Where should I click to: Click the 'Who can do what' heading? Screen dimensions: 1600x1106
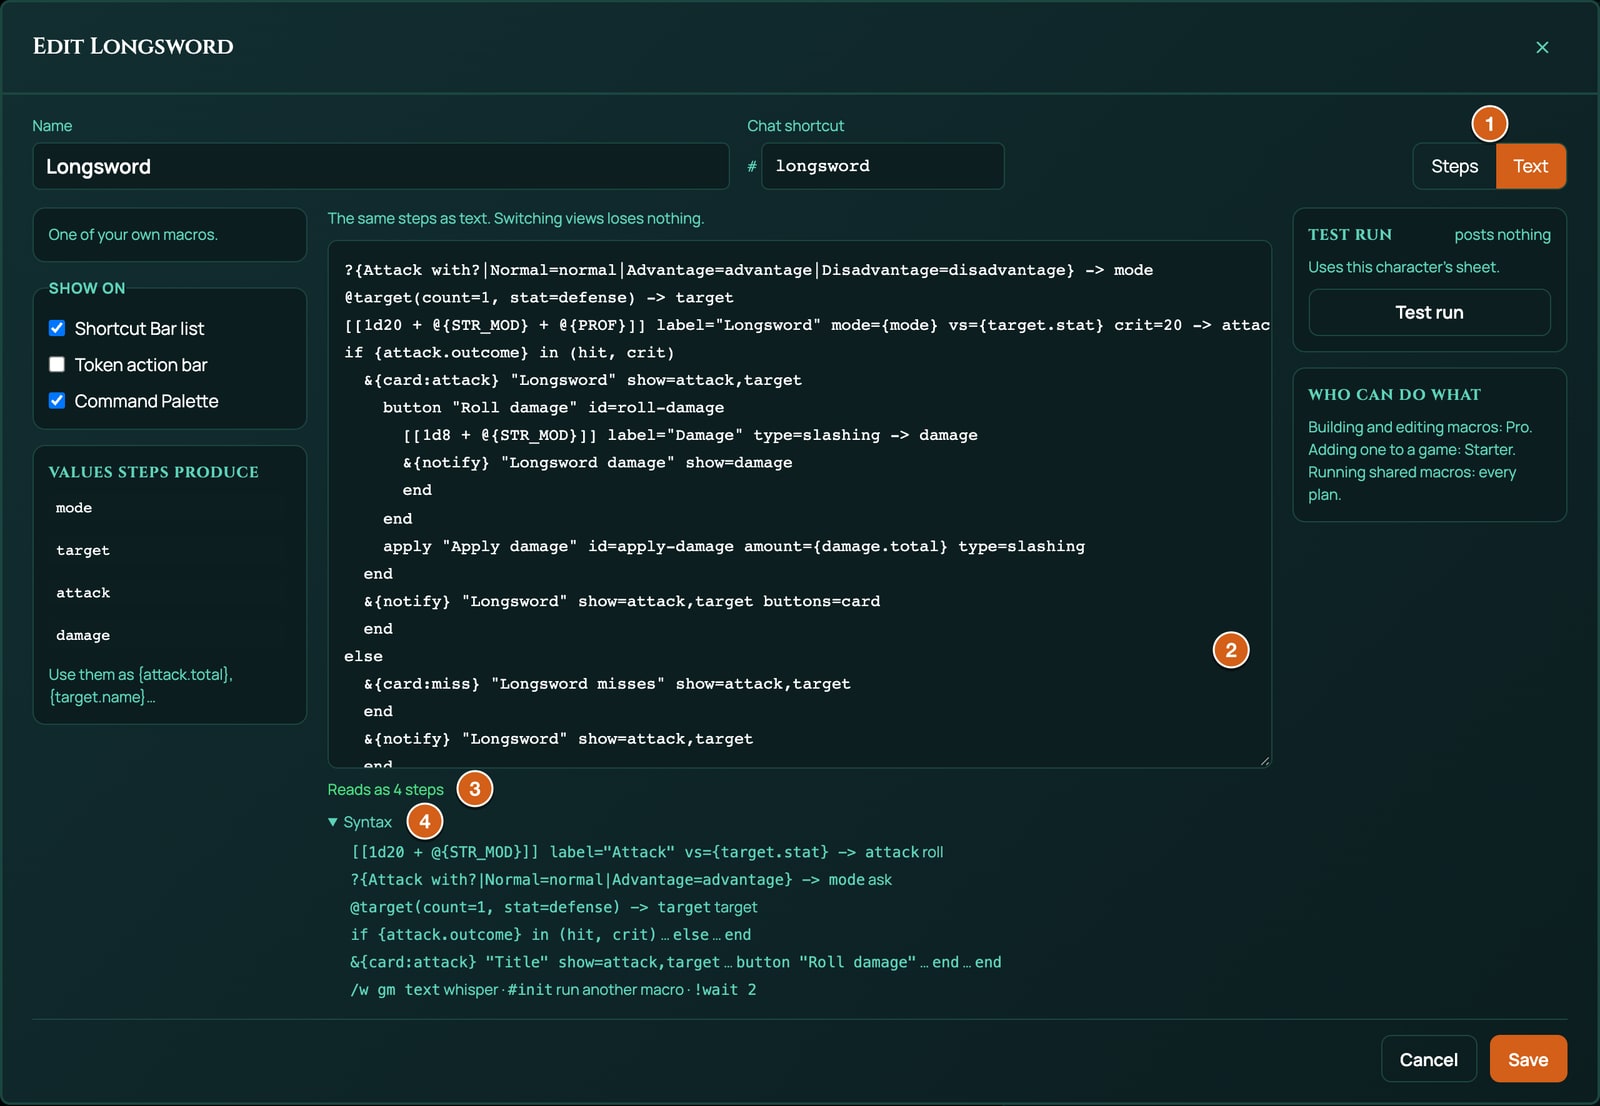click(x=1394, y=395)
